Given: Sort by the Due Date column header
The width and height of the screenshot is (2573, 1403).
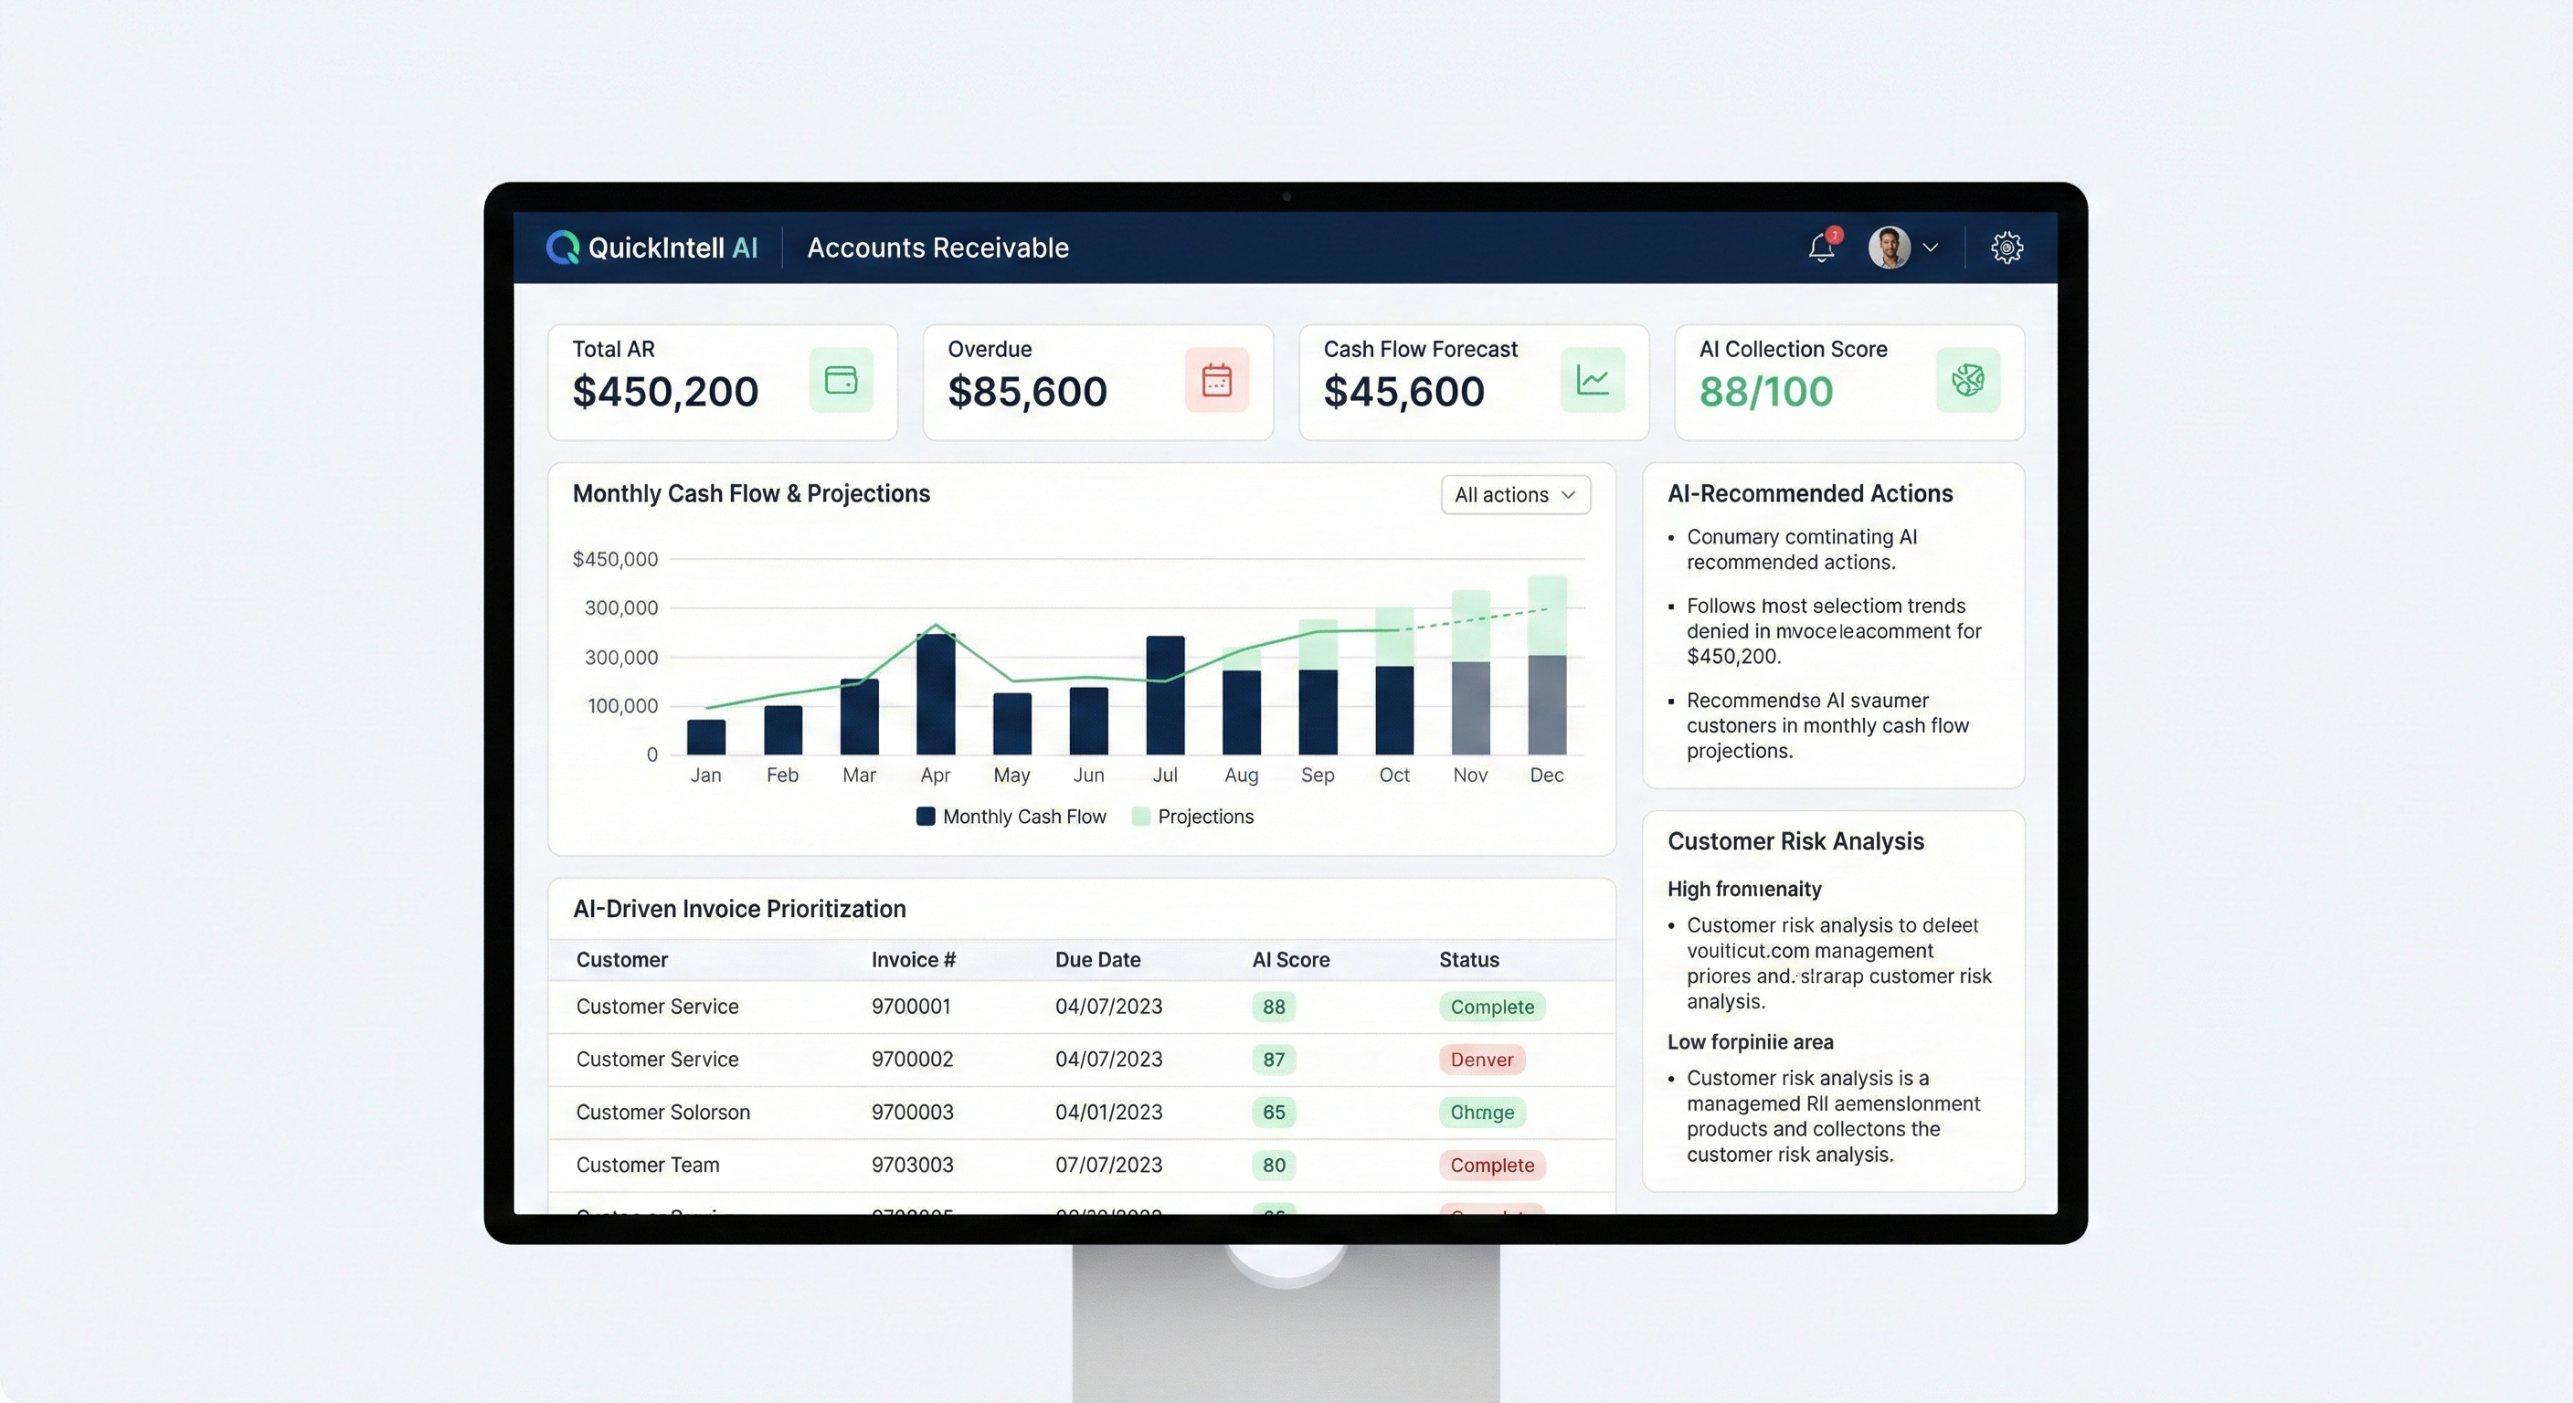Looking at the screenshot, I should (1097, 960).
